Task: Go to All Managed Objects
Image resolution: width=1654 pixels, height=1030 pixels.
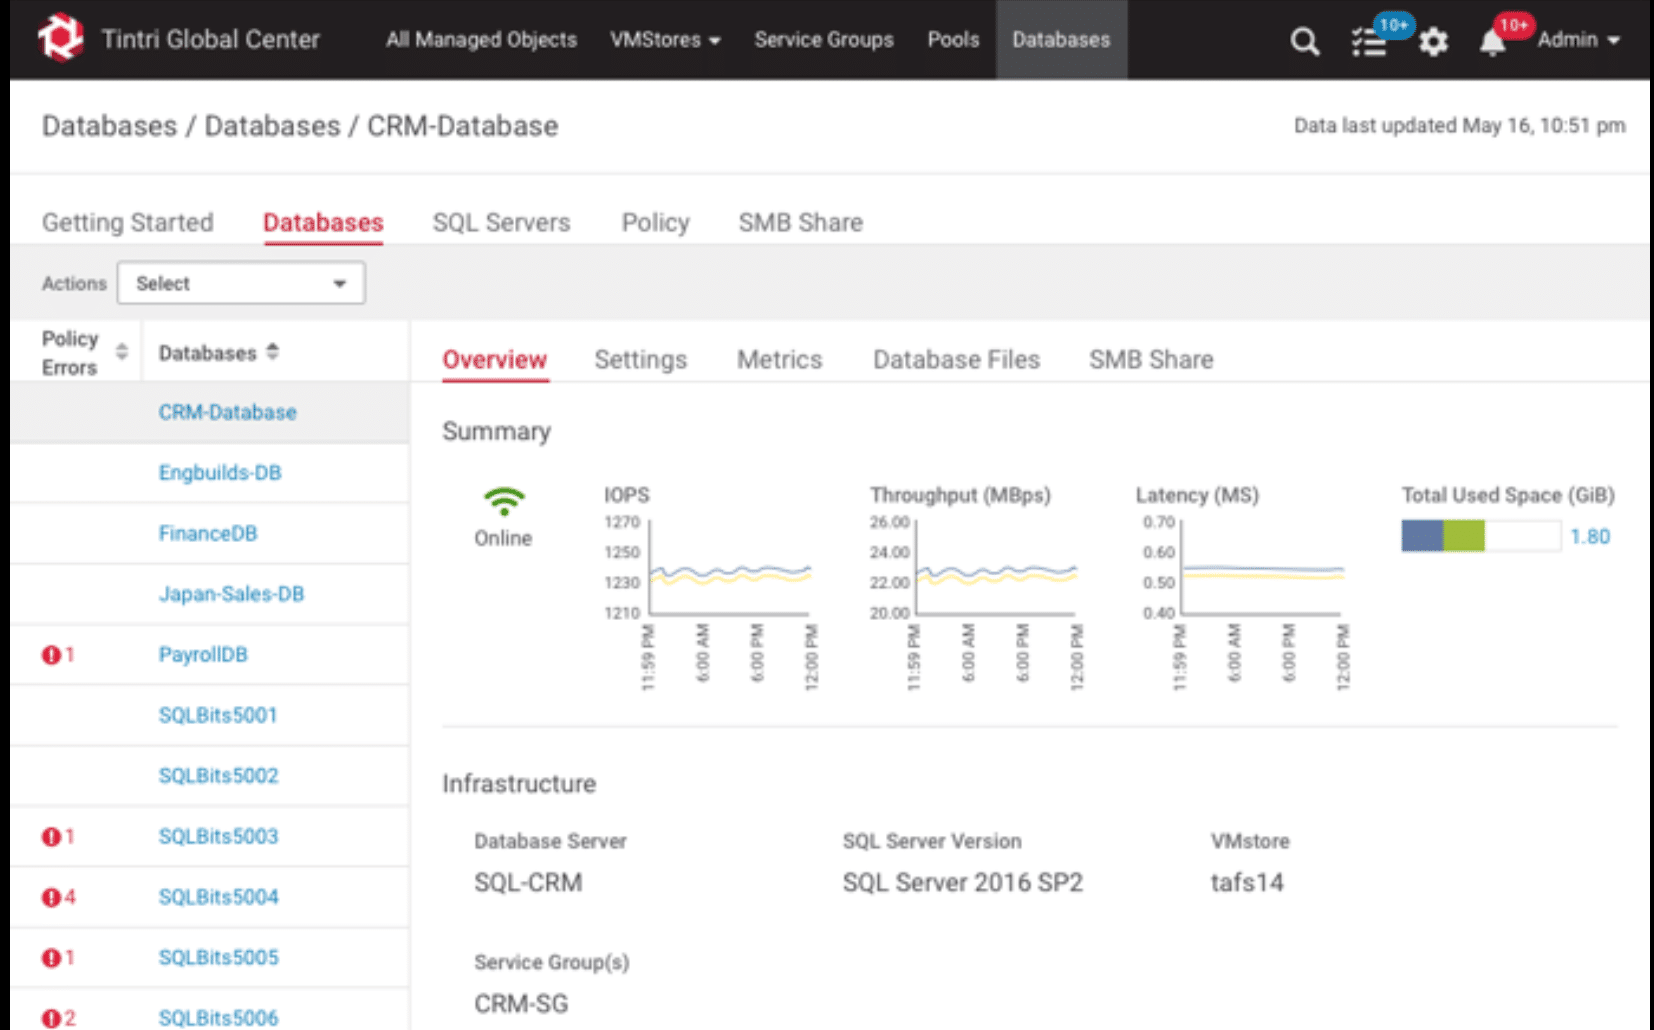Action: [481, 40]
